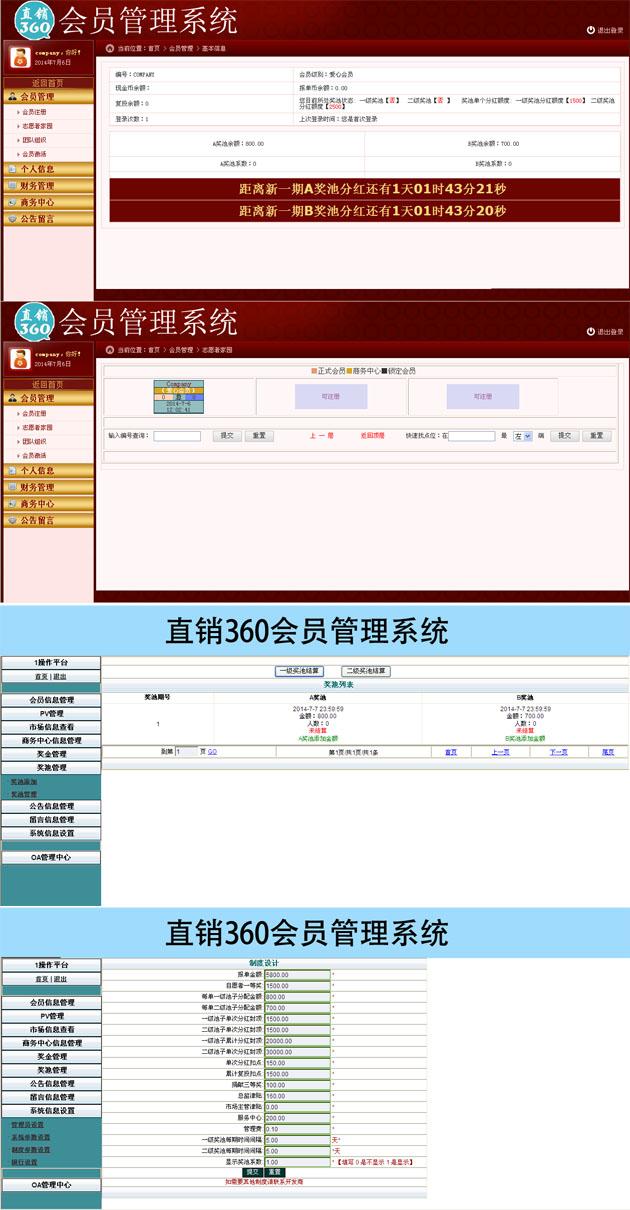Go to 尾页 in 奖池列表 pagination
This screenshot has height=1210, width=630.
[x=607, y=752]
